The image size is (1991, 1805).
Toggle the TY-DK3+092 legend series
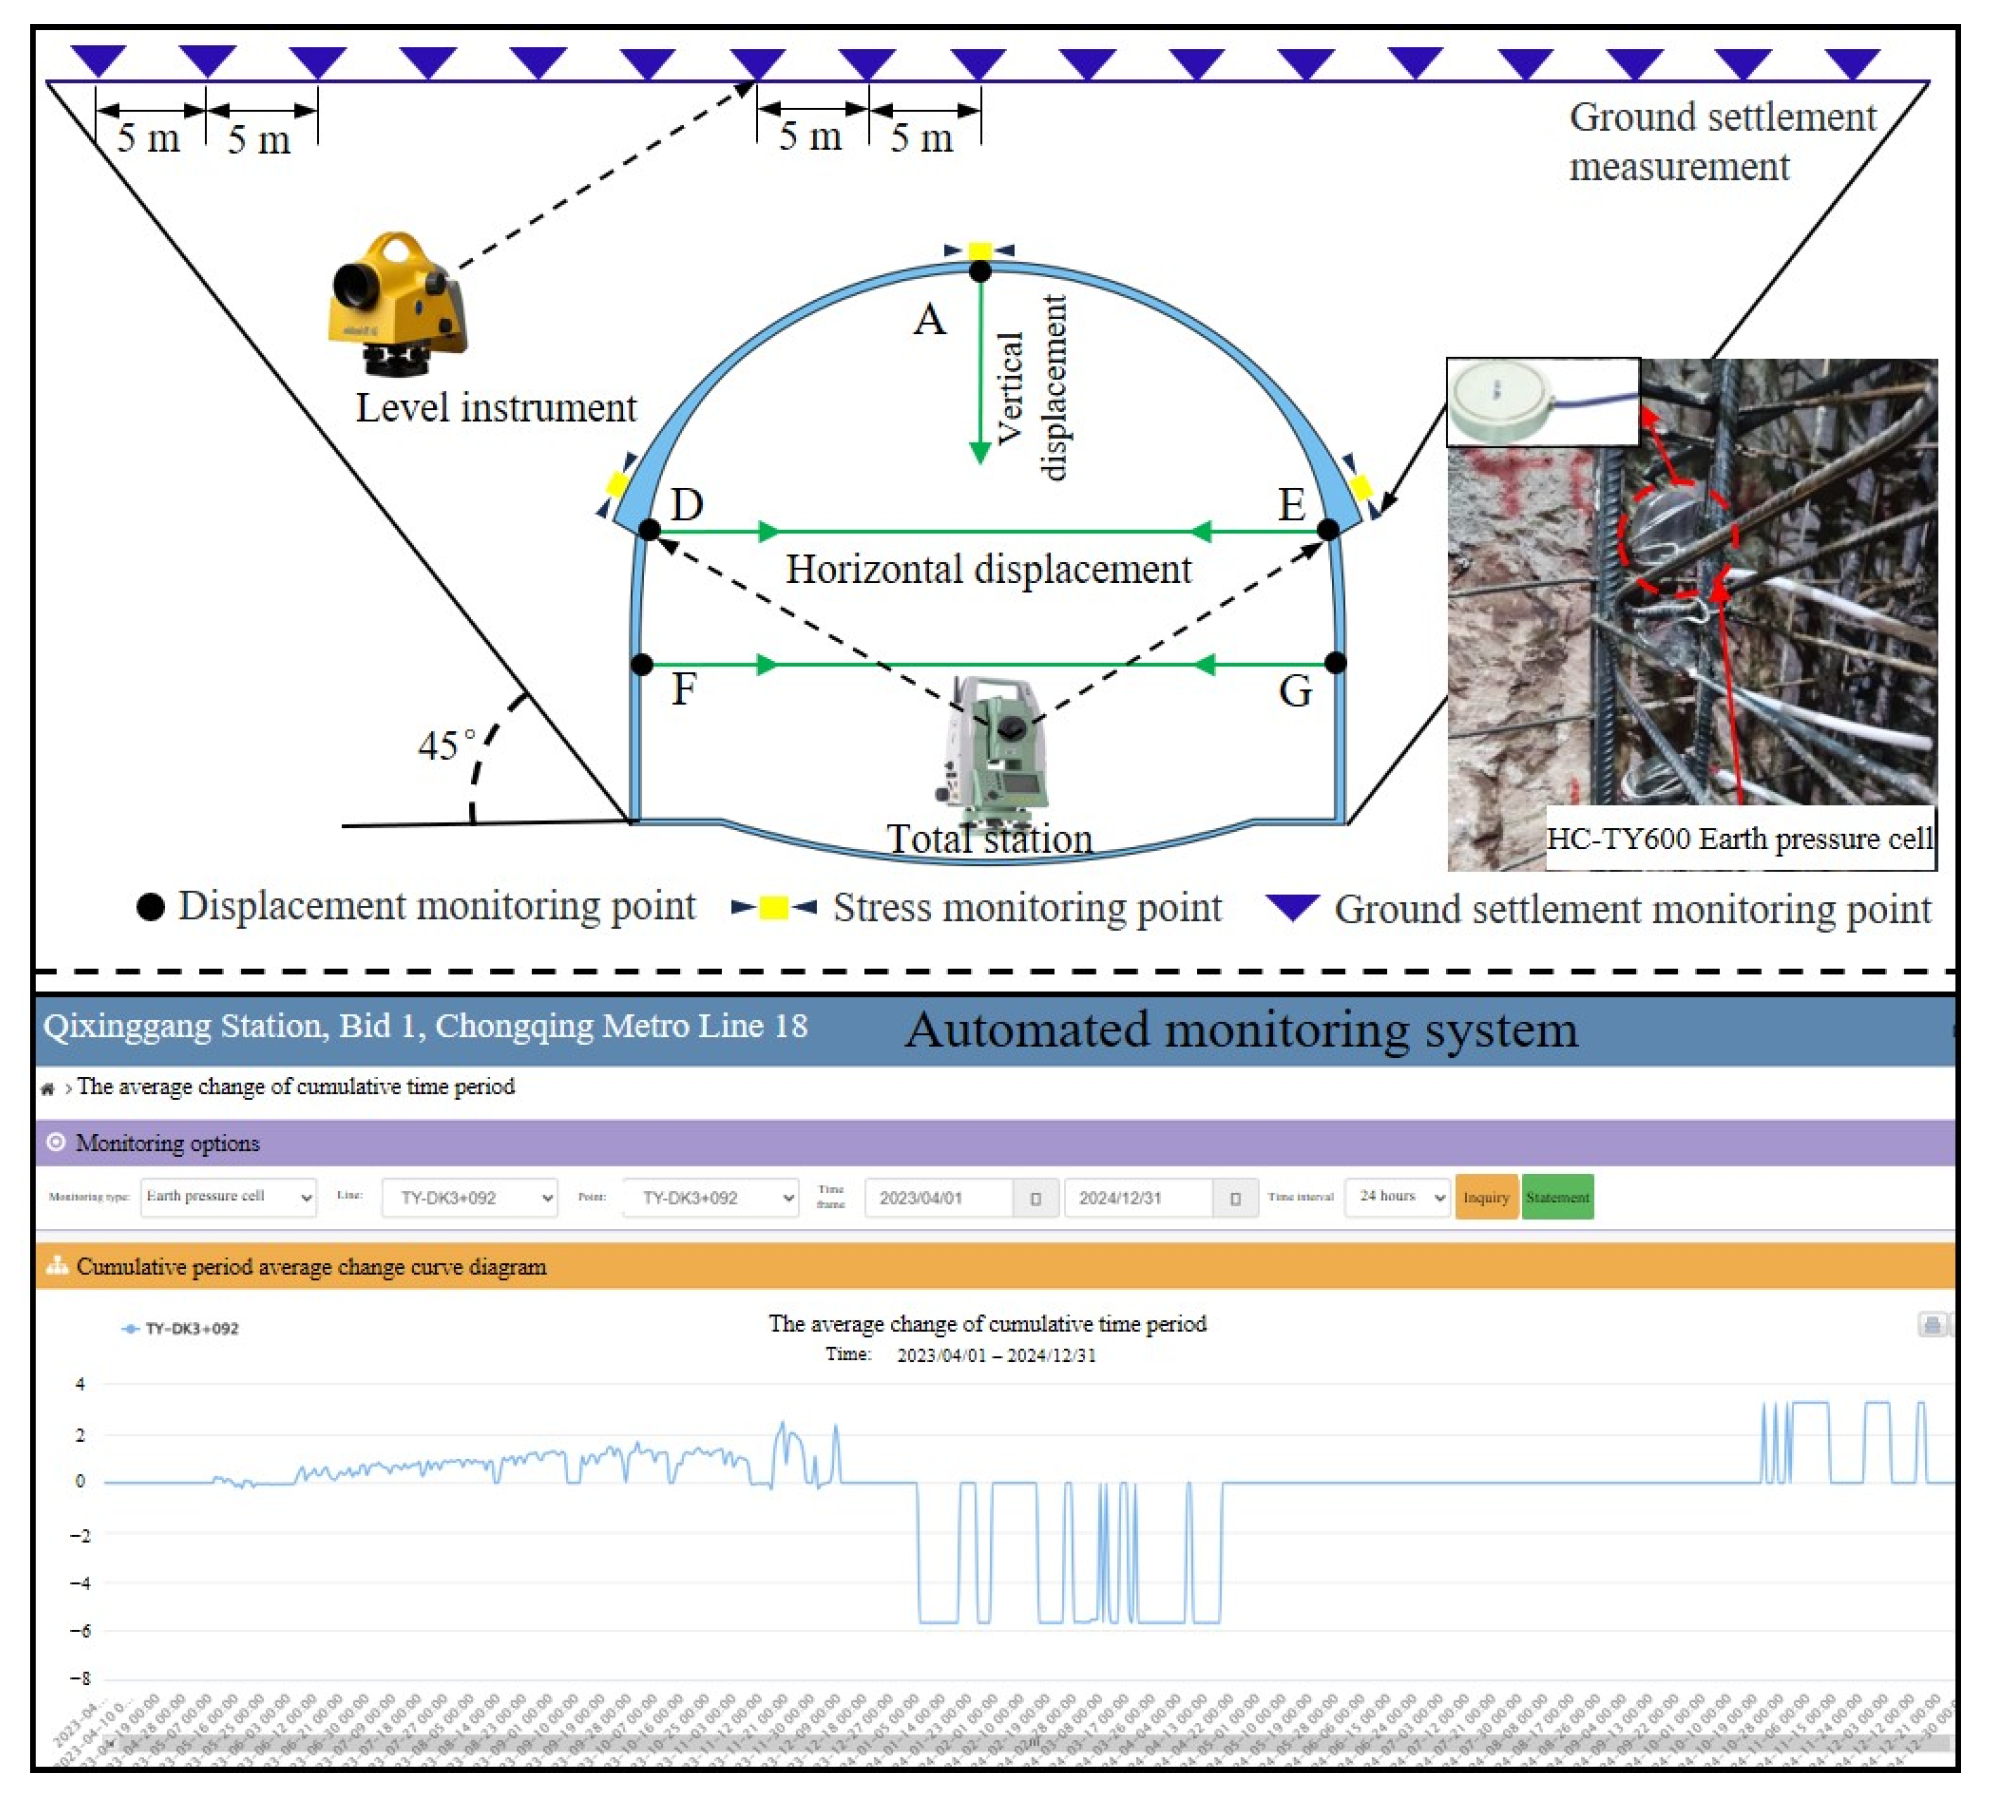tap(181, 1328)
